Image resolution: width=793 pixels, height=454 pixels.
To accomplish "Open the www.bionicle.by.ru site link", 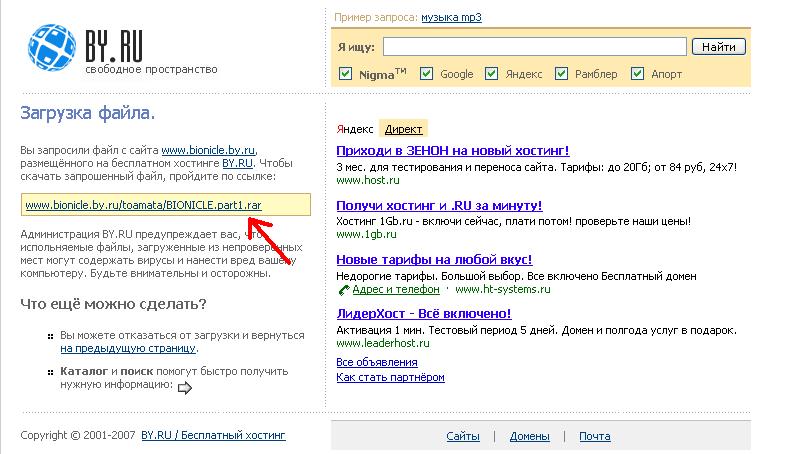I will pyautogui.click(x=208, y=150).
